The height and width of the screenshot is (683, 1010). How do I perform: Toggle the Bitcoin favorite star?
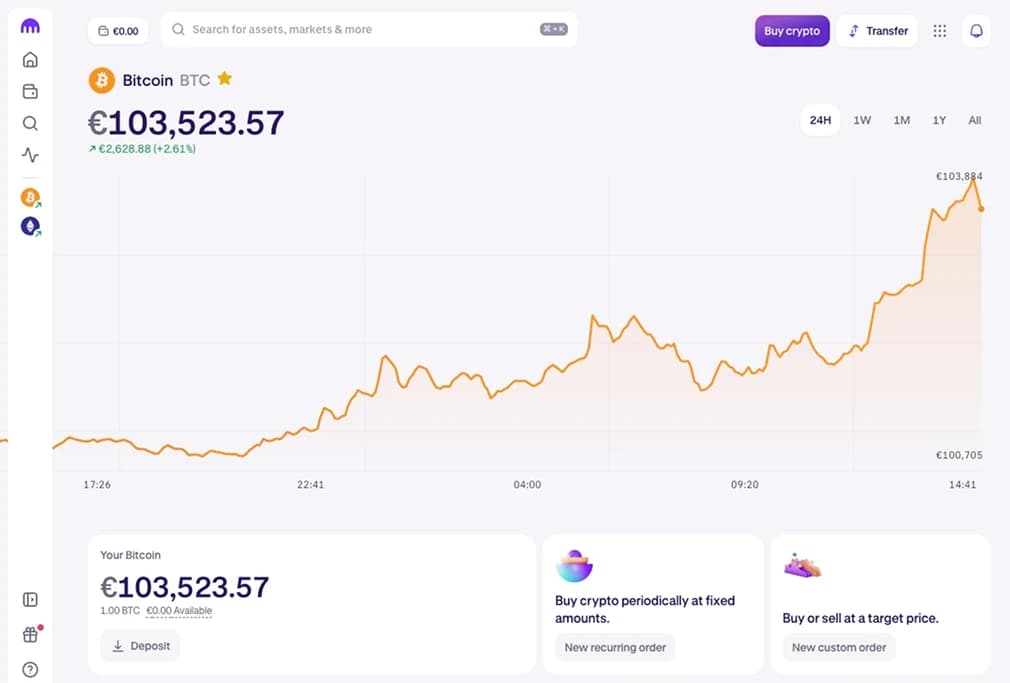(x=225, y=79)
